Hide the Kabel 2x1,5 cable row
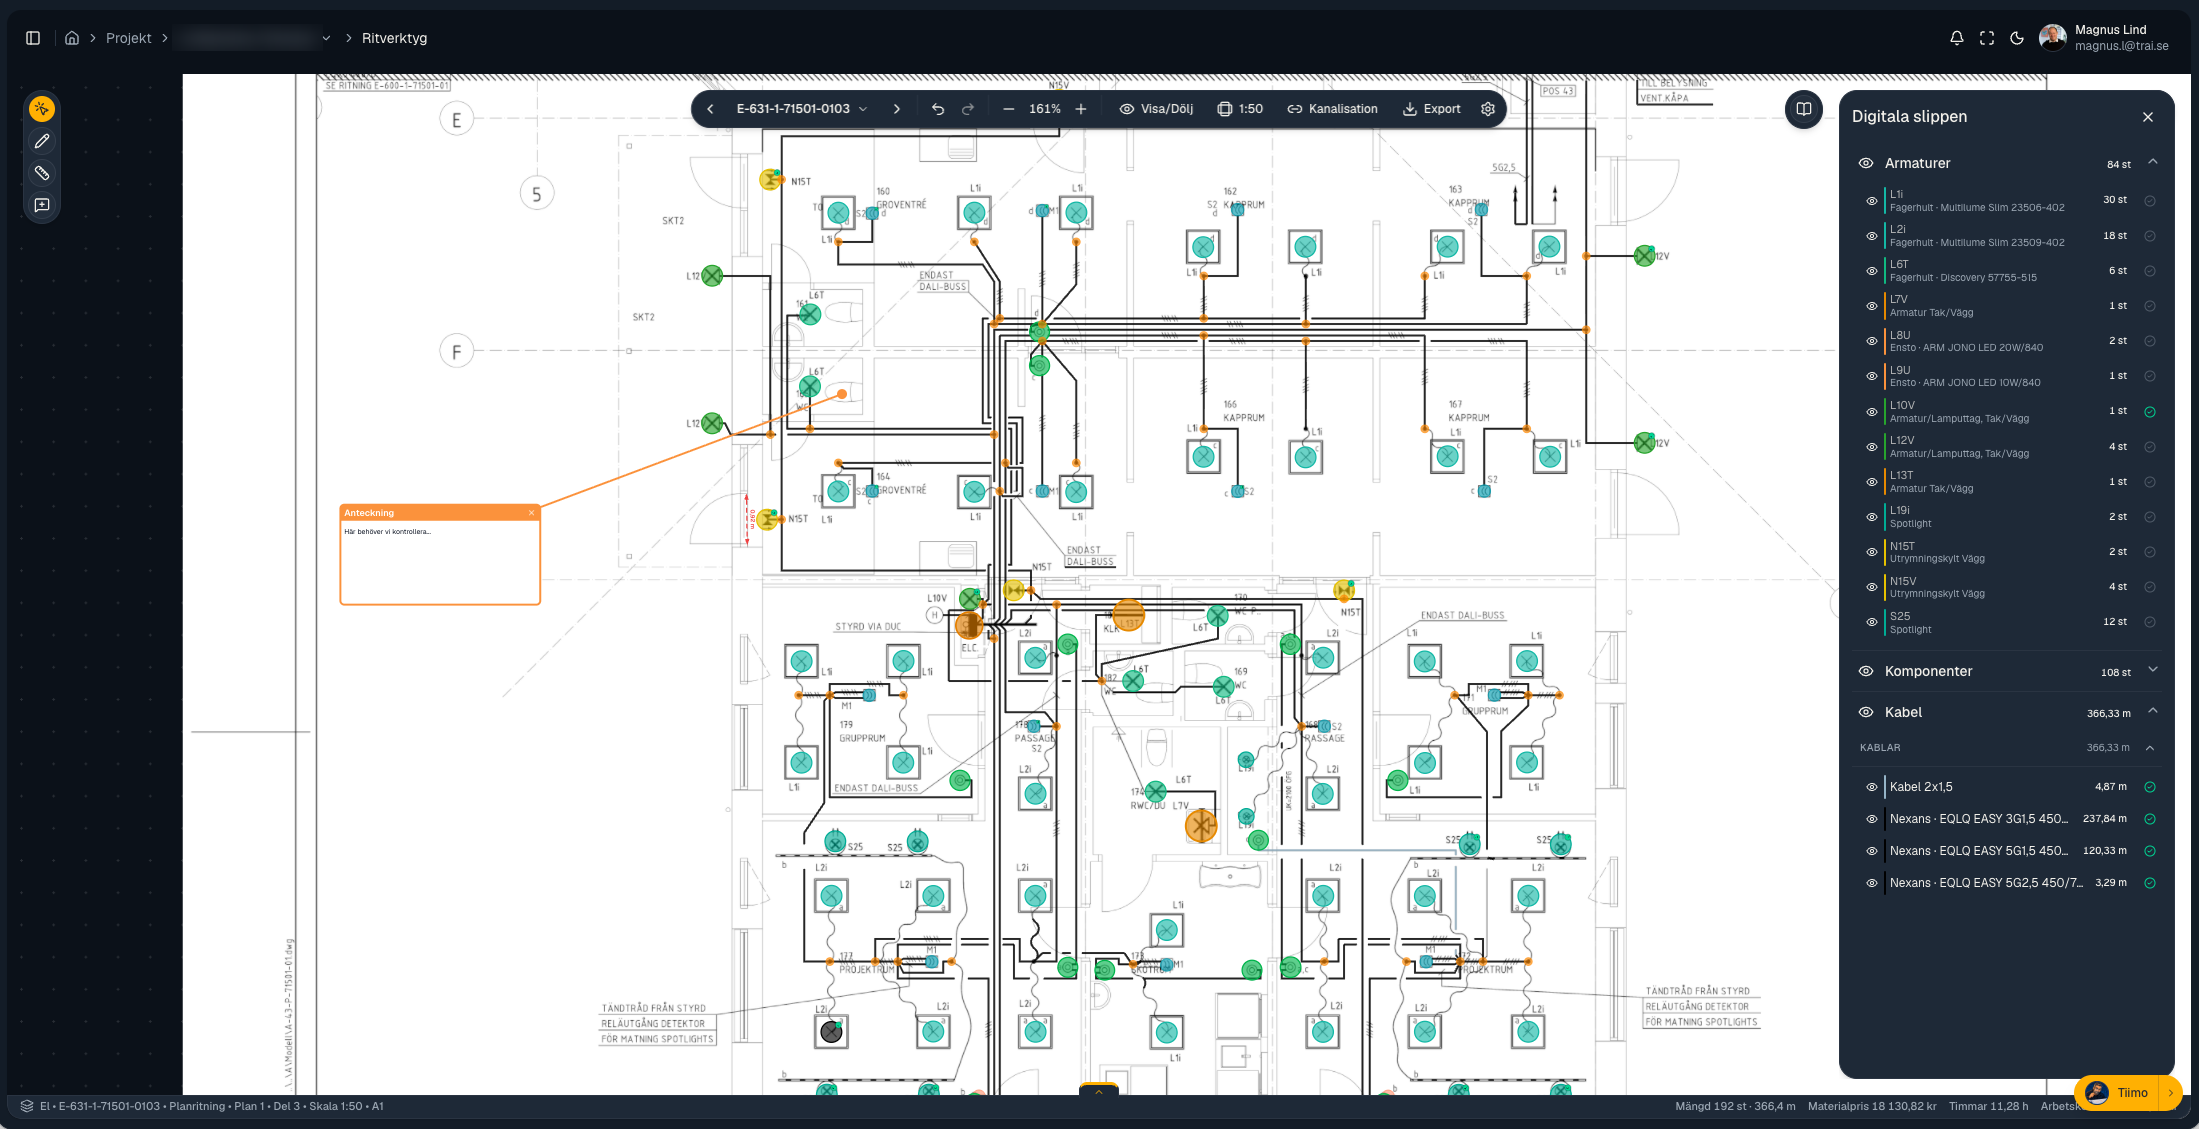This screenshot has height=1129, width=2199. [1872, 787]
